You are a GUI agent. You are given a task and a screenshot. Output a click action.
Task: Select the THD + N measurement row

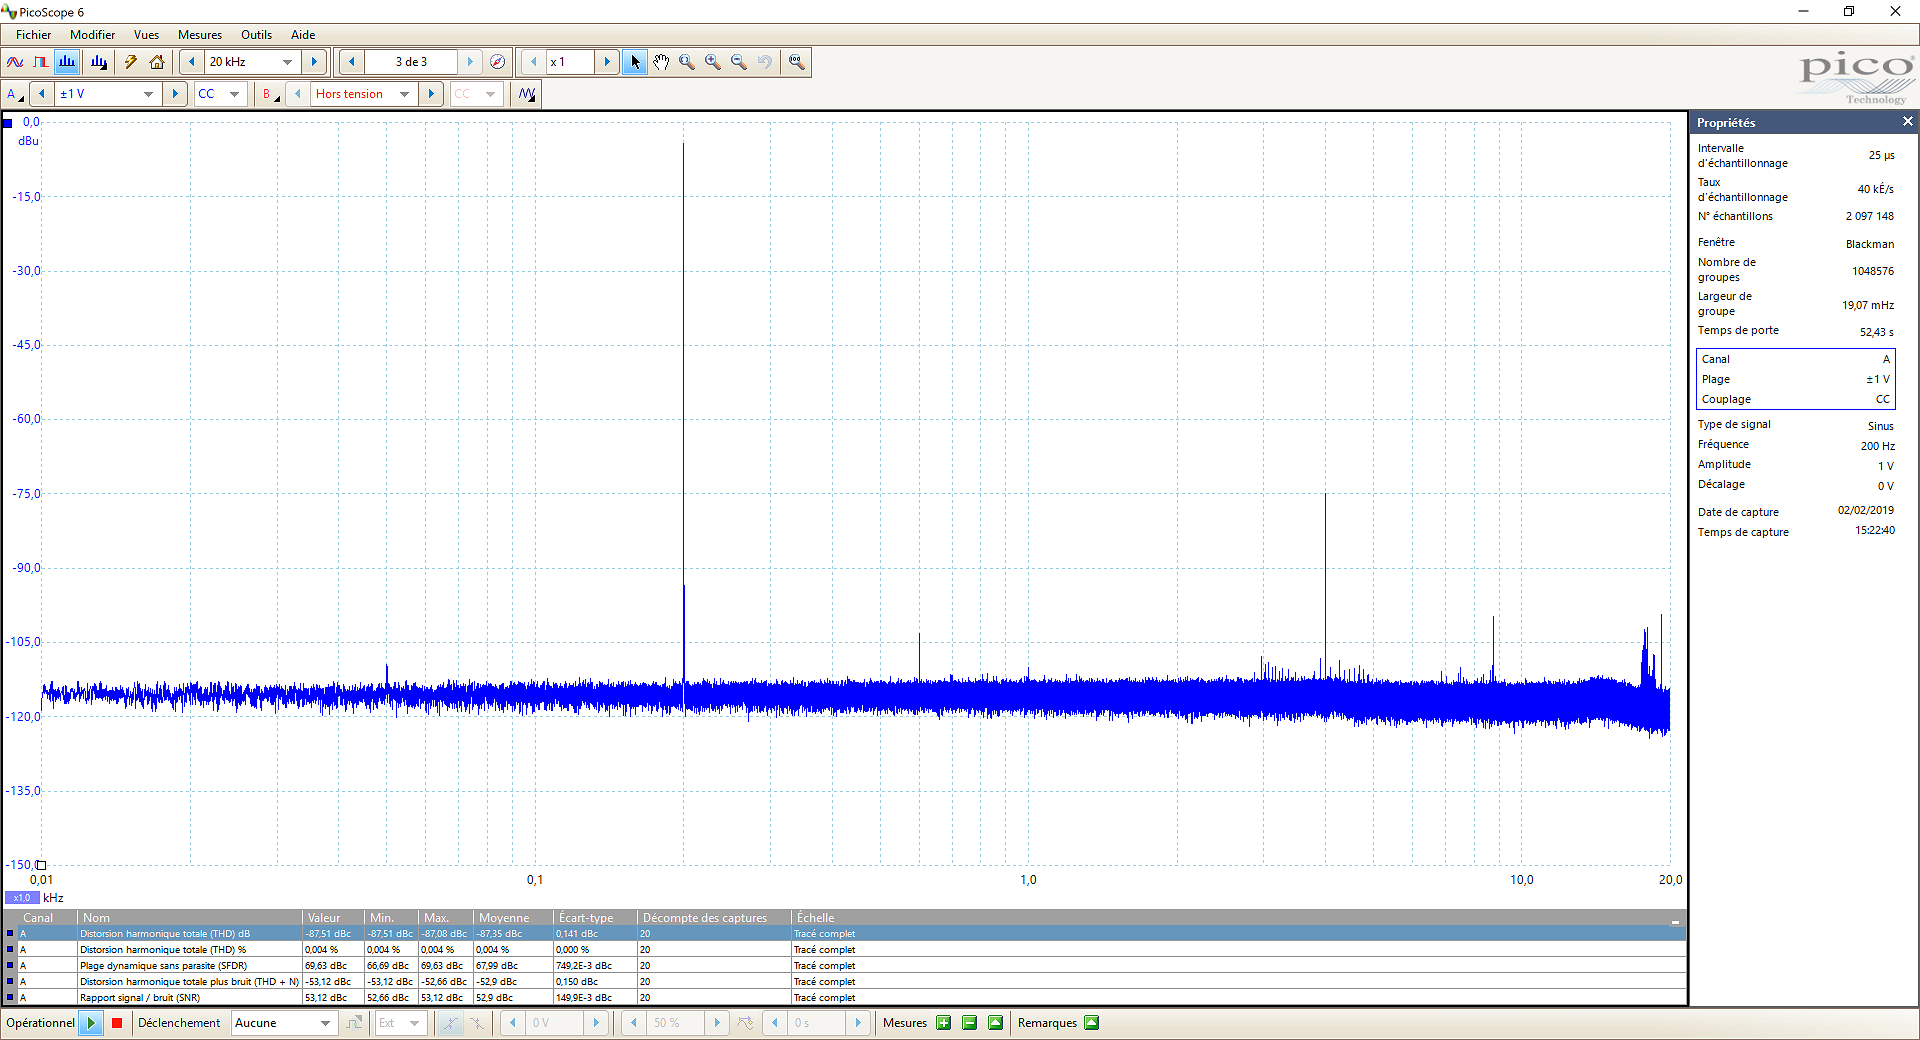tap(844, 982)
